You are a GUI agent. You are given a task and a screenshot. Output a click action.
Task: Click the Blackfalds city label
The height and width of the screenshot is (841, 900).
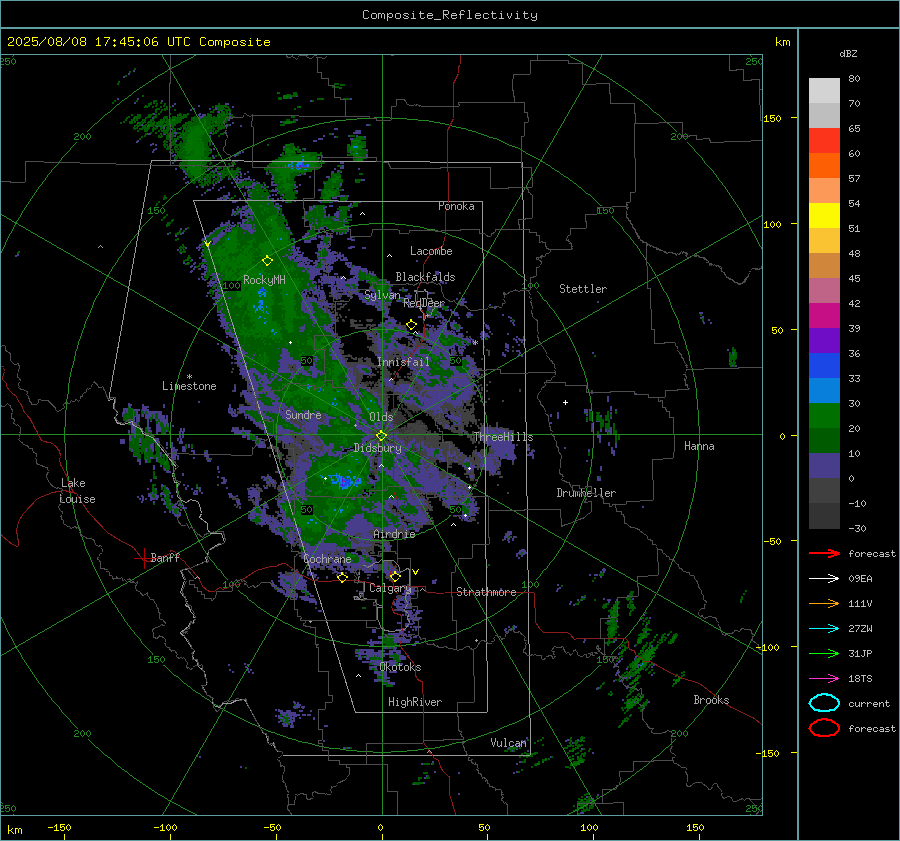[x=425, y=277]
